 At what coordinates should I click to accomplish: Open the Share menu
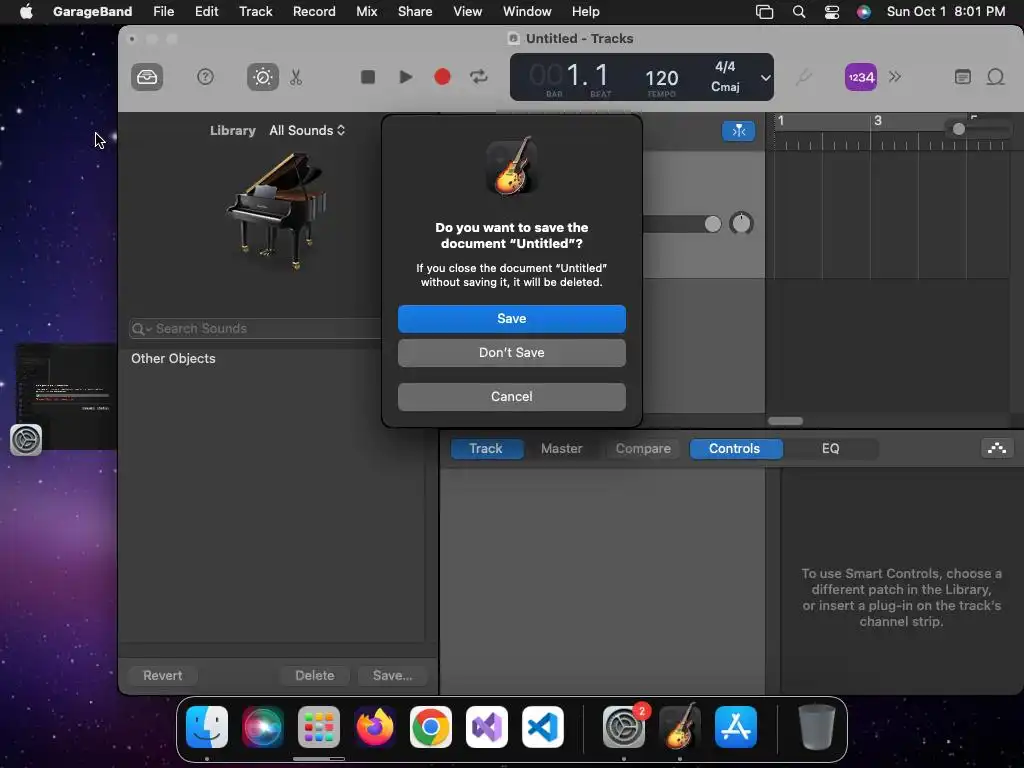[415, 12]
